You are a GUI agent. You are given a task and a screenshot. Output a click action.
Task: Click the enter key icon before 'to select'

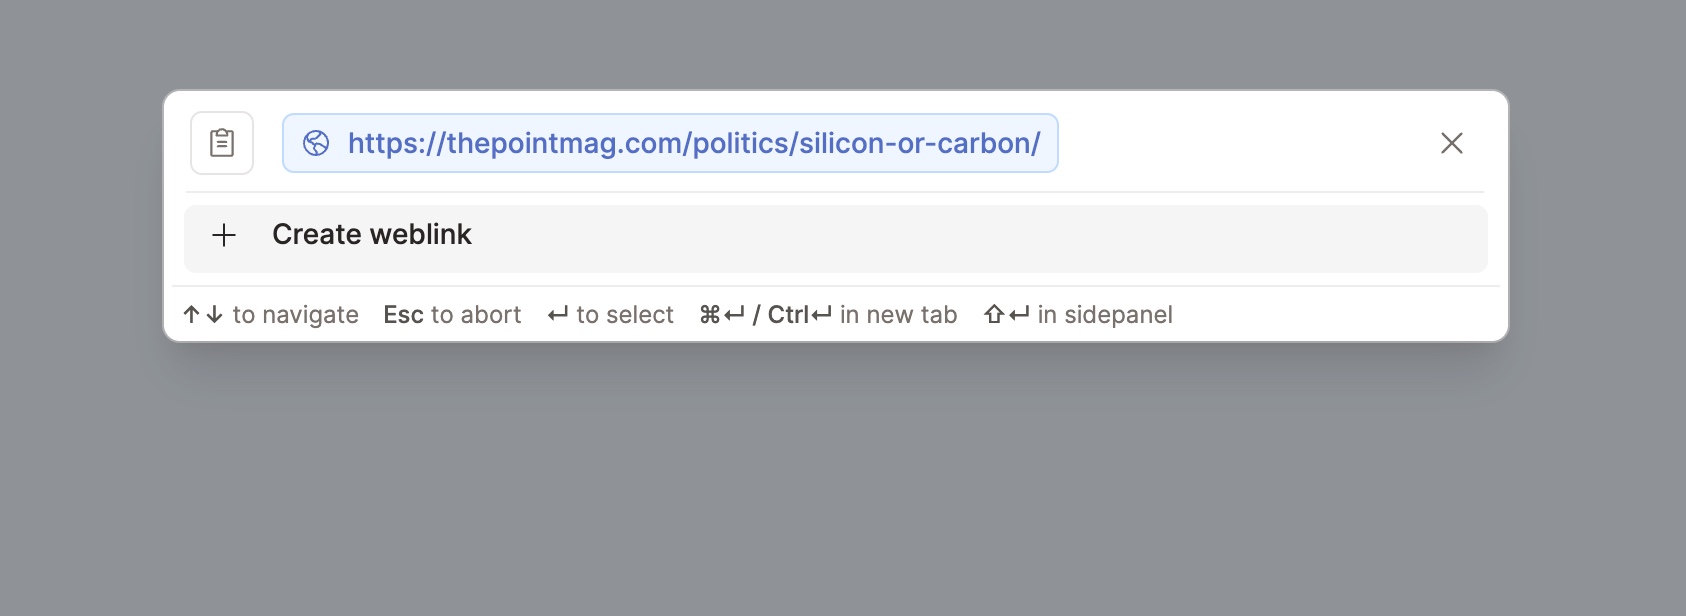click(x=558, y=315)
